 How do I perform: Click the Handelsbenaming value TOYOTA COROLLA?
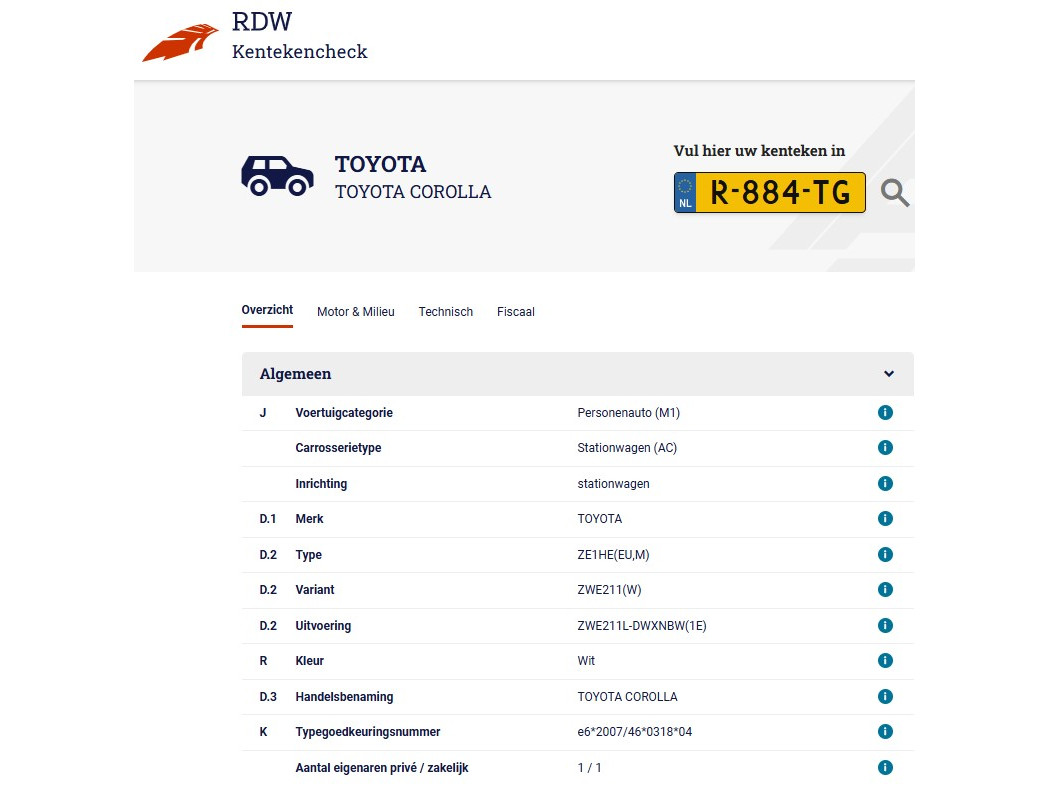tap(627, 696)
